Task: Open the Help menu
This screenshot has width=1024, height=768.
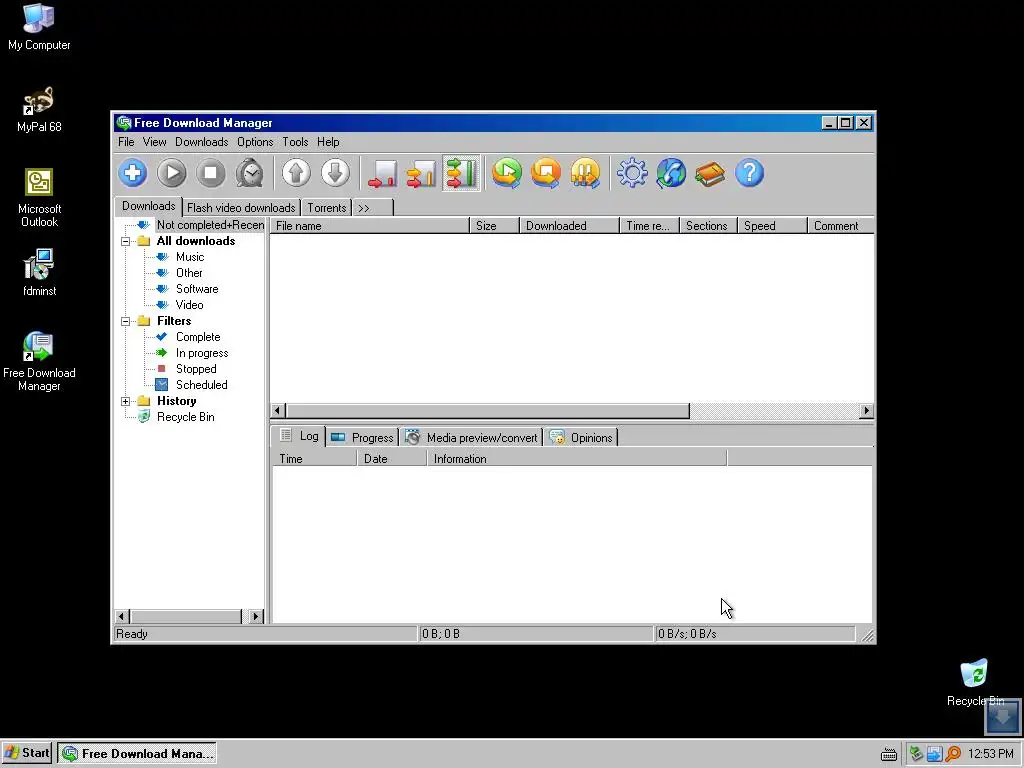Action: click(x=328, y=142)
